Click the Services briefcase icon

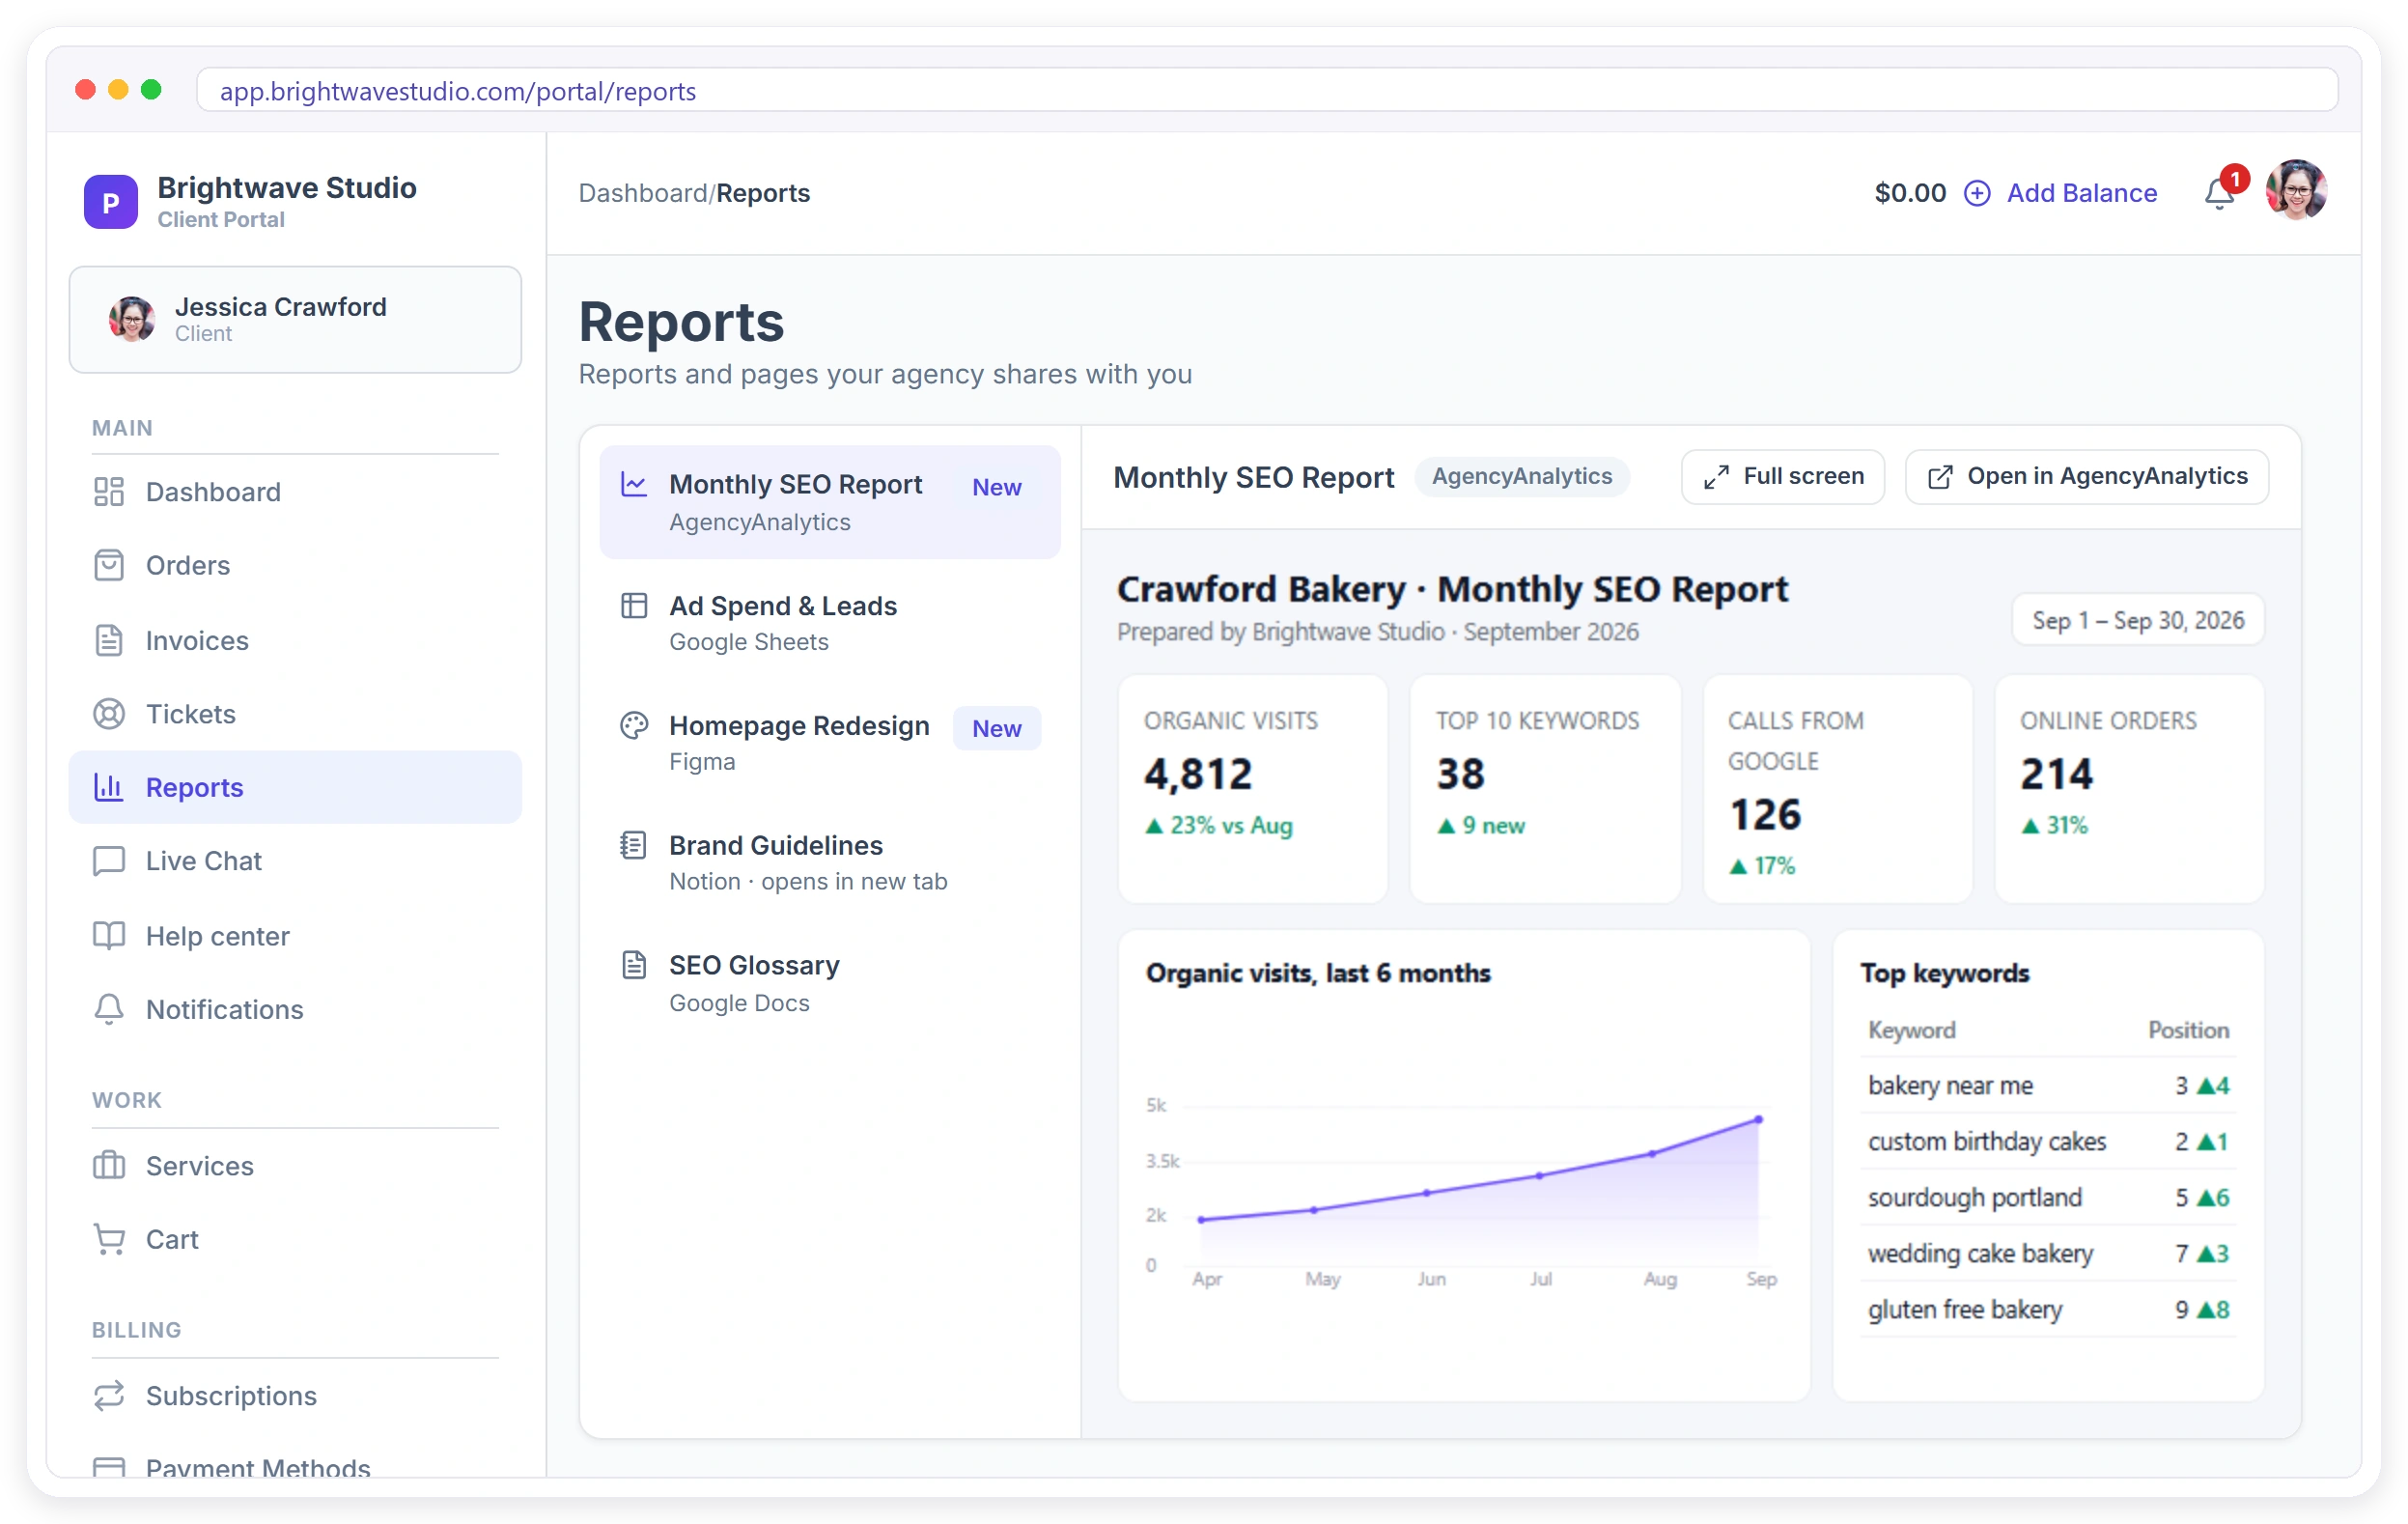coord(109,1166)
